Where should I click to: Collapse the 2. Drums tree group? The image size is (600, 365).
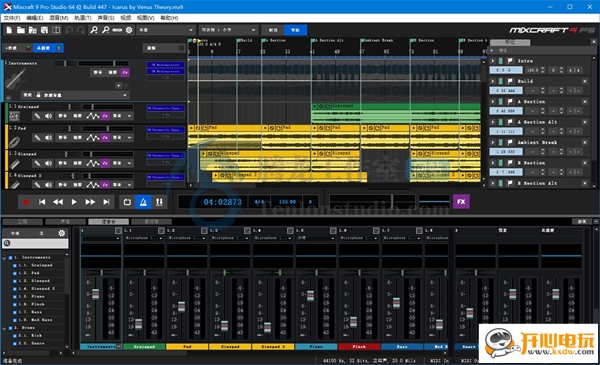(5, 328)
